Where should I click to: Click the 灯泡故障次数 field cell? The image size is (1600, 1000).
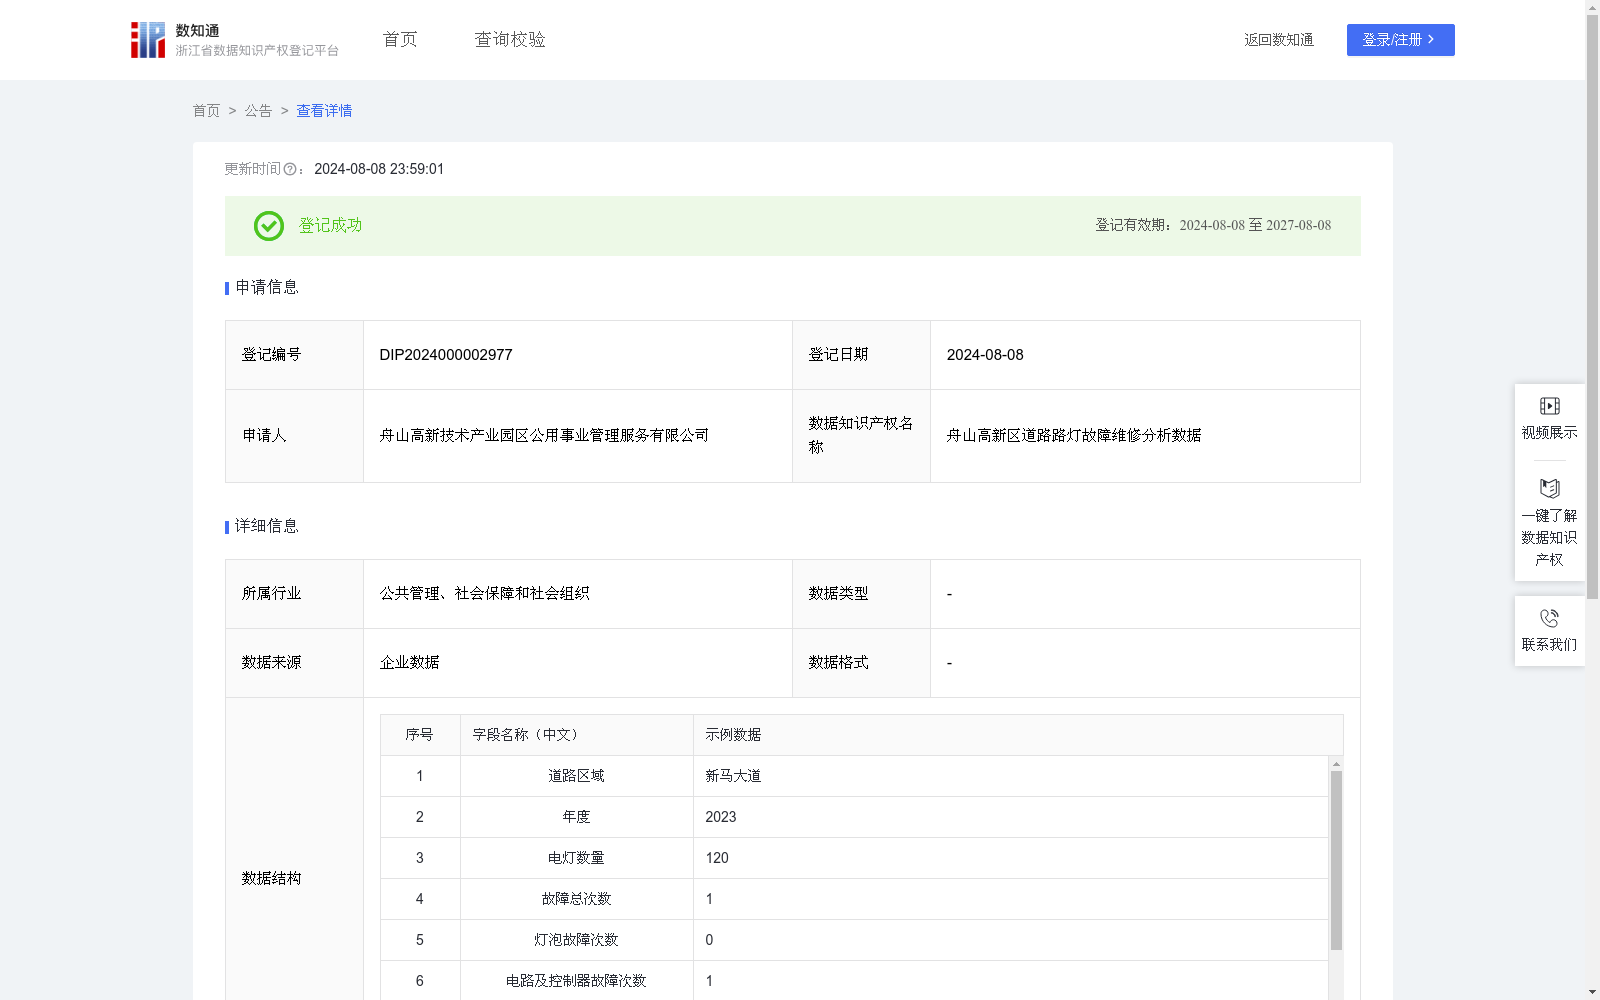[577, 940]
